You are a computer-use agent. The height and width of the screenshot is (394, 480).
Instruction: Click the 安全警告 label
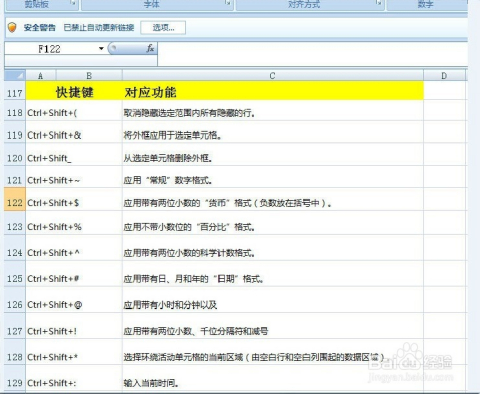pyautogui.click(x=40, y=28)
